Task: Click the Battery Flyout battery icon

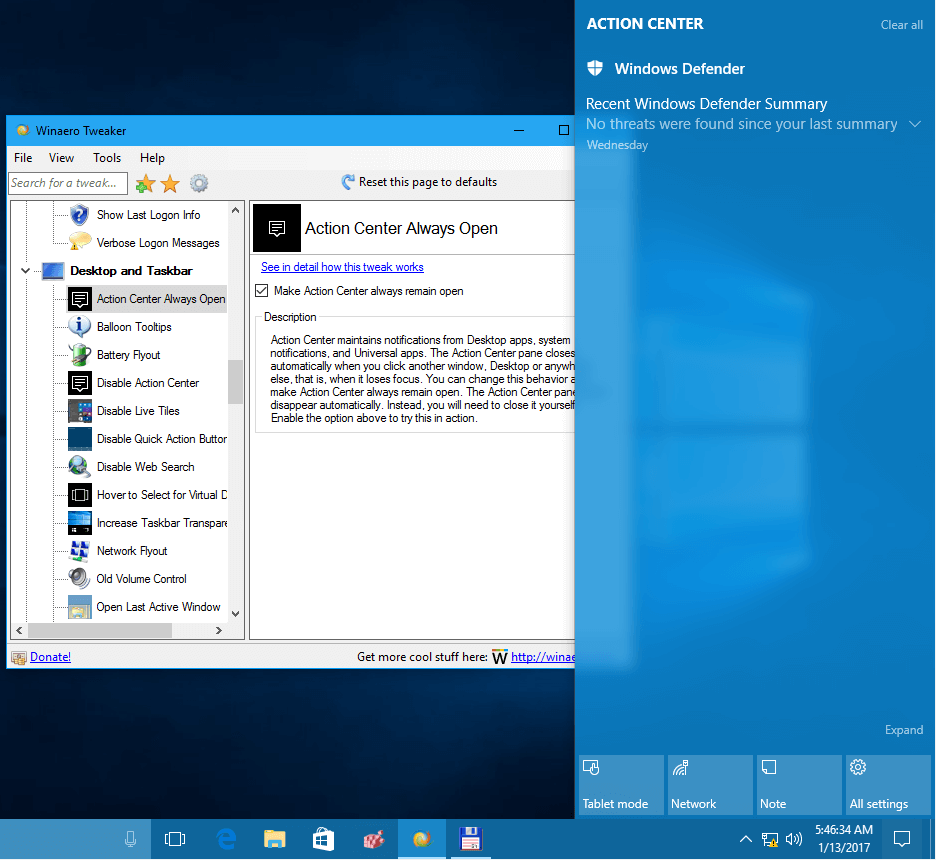Action: pyautogui.click(x=79, y=355)
